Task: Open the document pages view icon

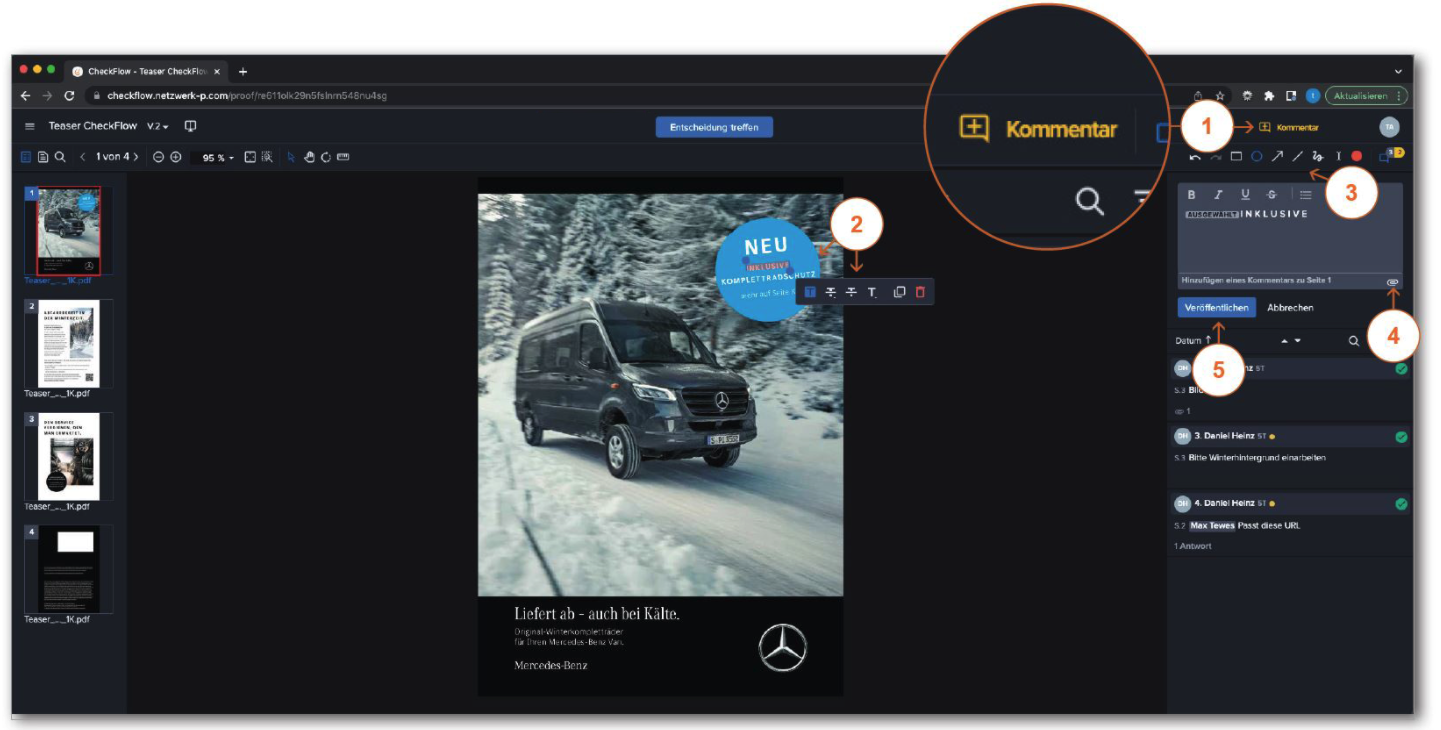Action: [43, 157]
